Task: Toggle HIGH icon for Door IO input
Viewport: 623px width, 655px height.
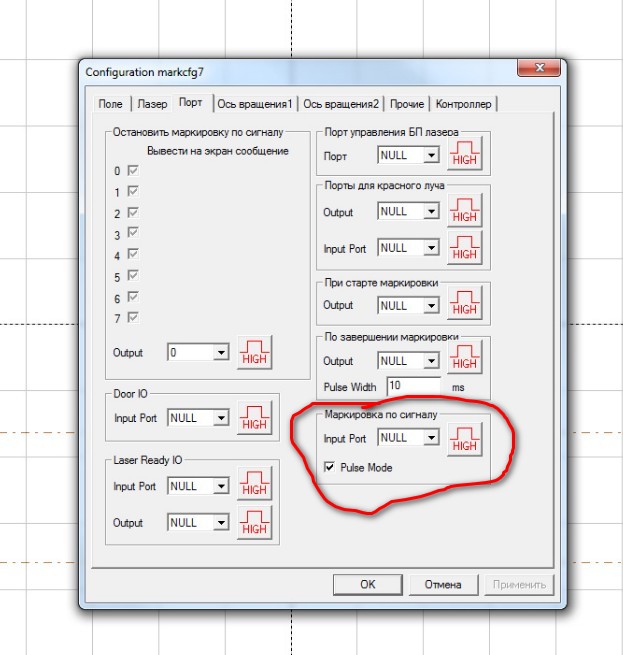Action: (254, 417)
